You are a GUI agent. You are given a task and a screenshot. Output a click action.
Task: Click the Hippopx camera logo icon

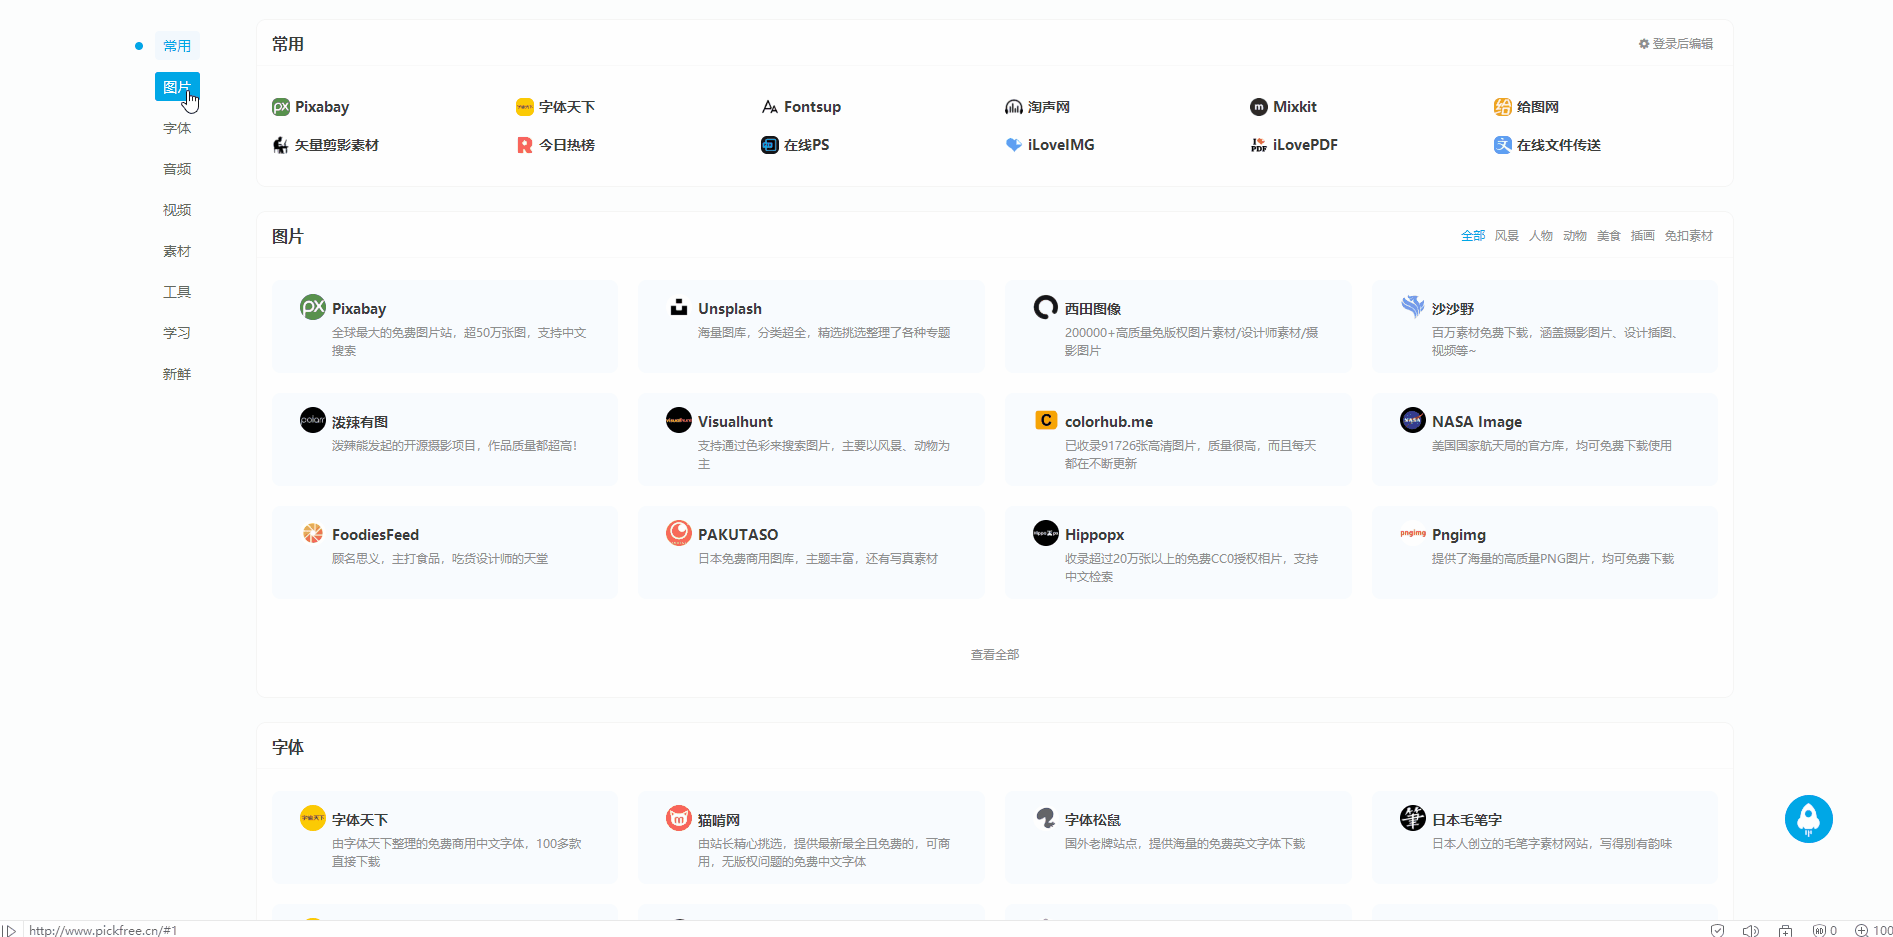[x=1045, y=533]
